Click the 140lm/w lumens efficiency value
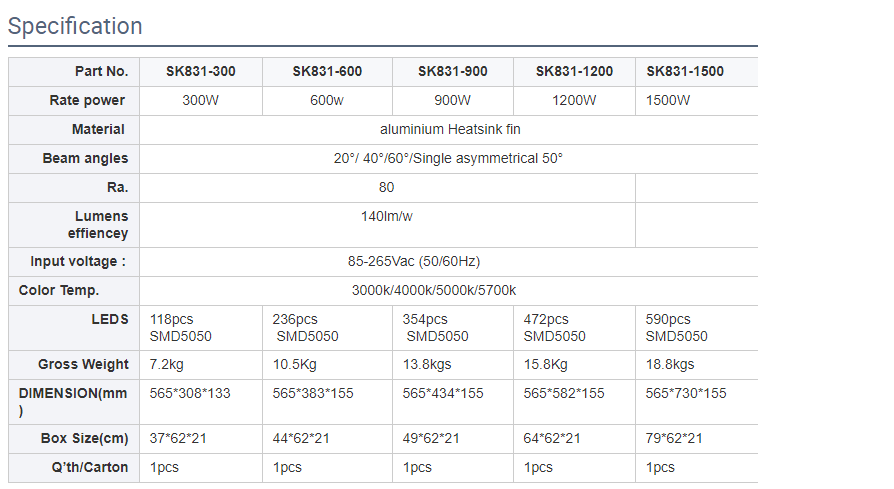Image resolution: width=894 pixels, height=489 pixels. tap(387, 216)
